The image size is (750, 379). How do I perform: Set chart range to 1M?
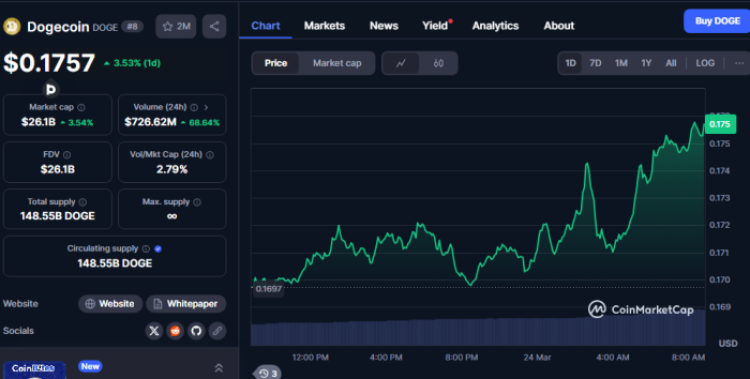(621, 63)
